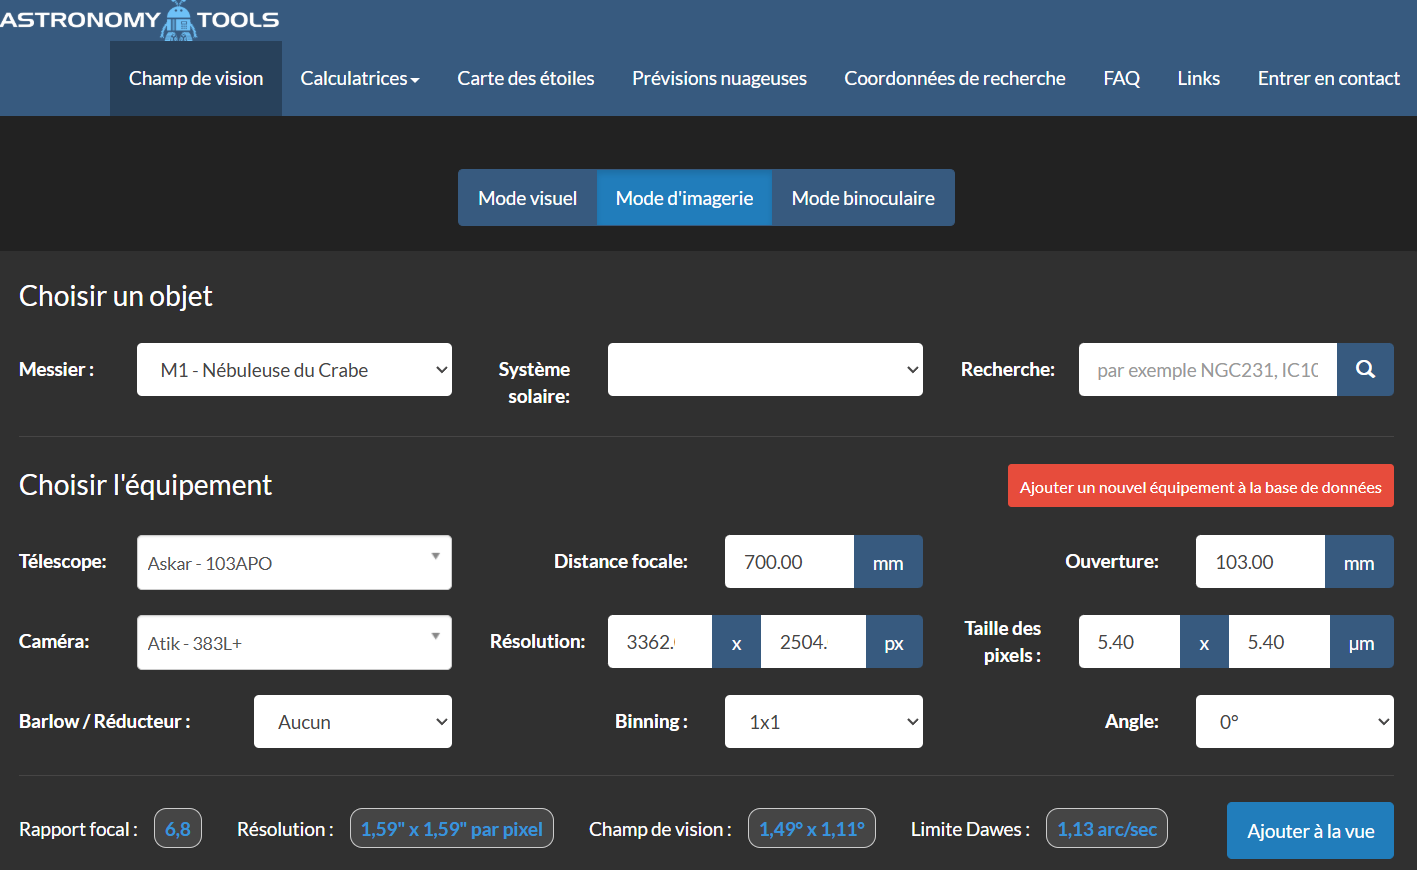
Task: Open the Barlow / Réducteur dropdown
Action: point(353,722)
